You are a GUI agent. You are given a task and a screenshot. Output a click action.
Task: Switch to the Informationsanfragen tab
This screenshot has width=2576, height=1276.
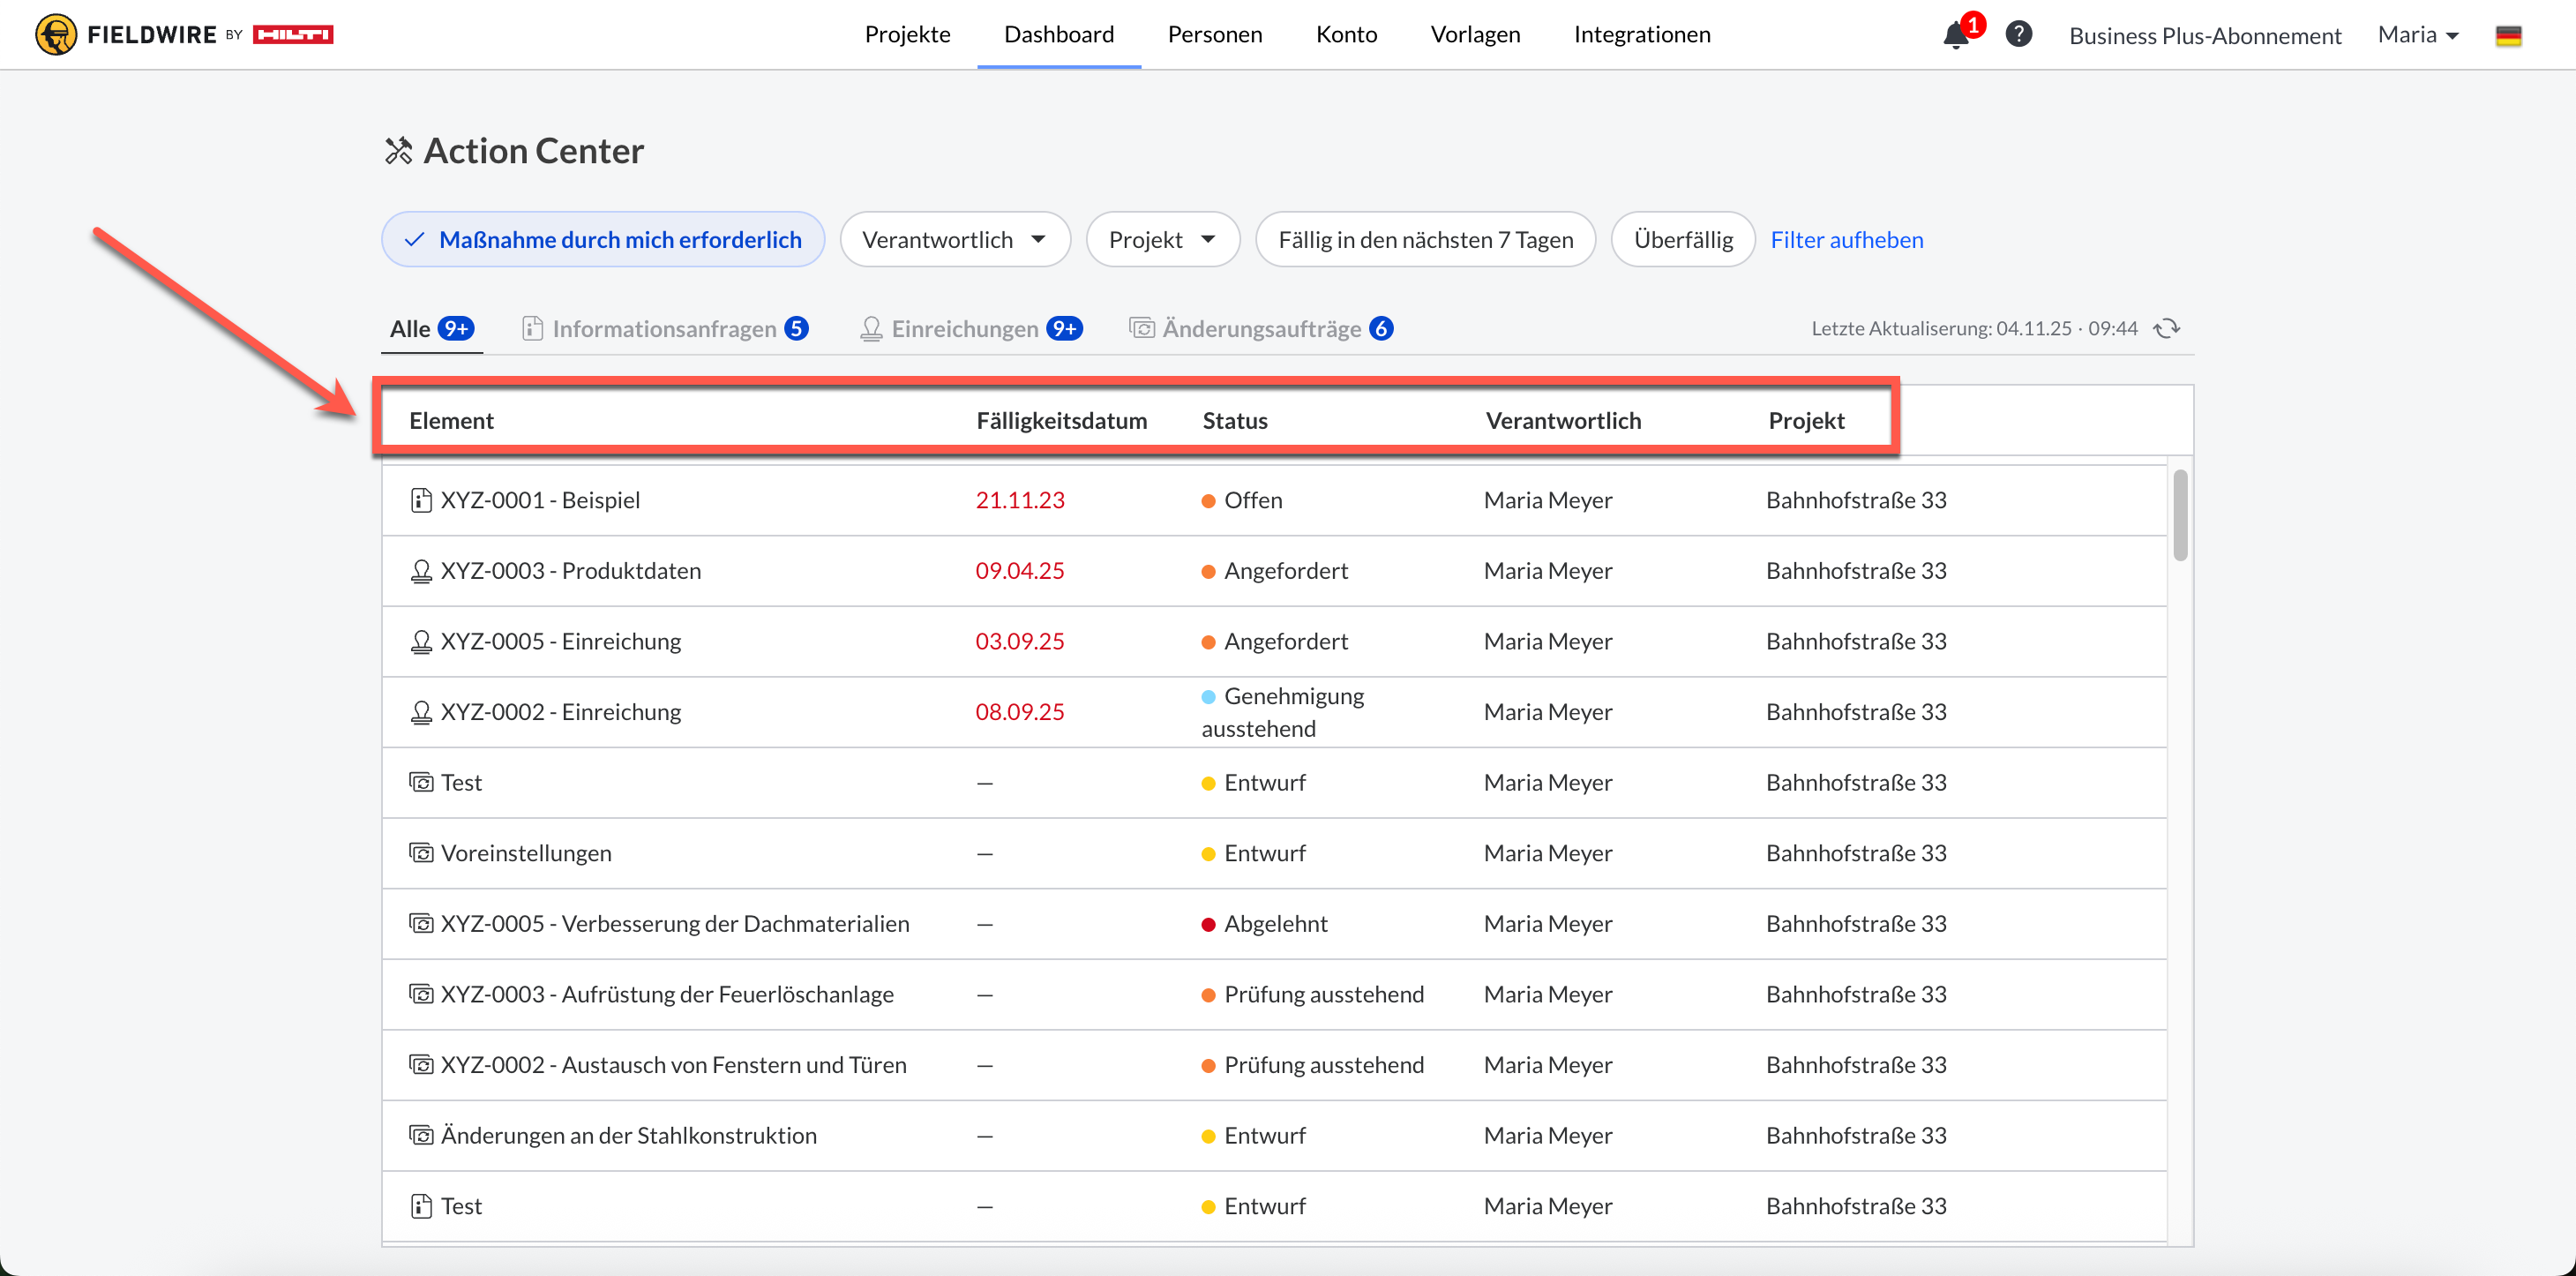coord(664,329)
